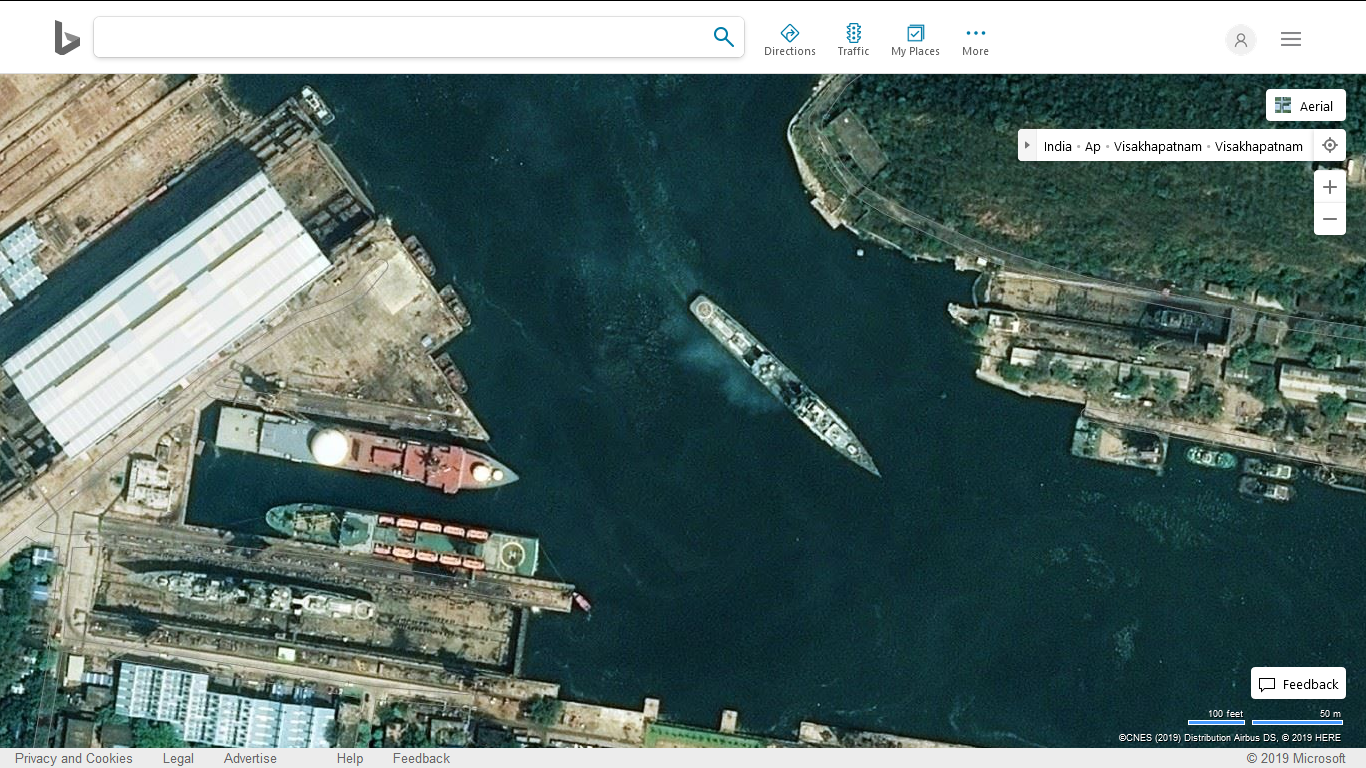Image resolution: width=1366 pixels, height=768 pixels.
Task: Open the Aerial map style selector
Action: pos(1306,106)
